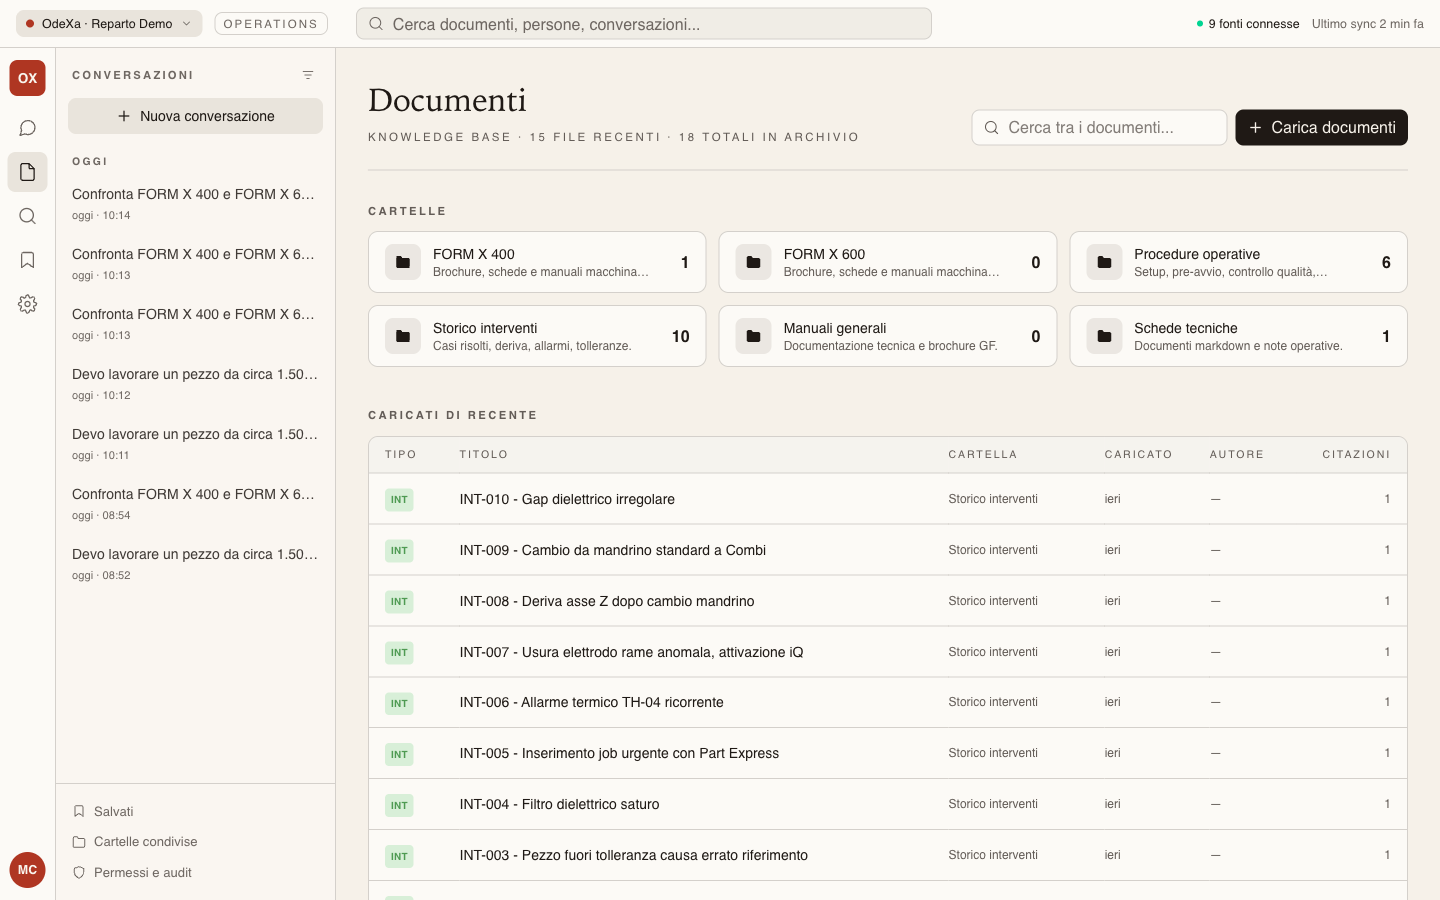Open the Manuali generali folder
Viewport: 1440px width, 900px height.
[x=888, y=336]
